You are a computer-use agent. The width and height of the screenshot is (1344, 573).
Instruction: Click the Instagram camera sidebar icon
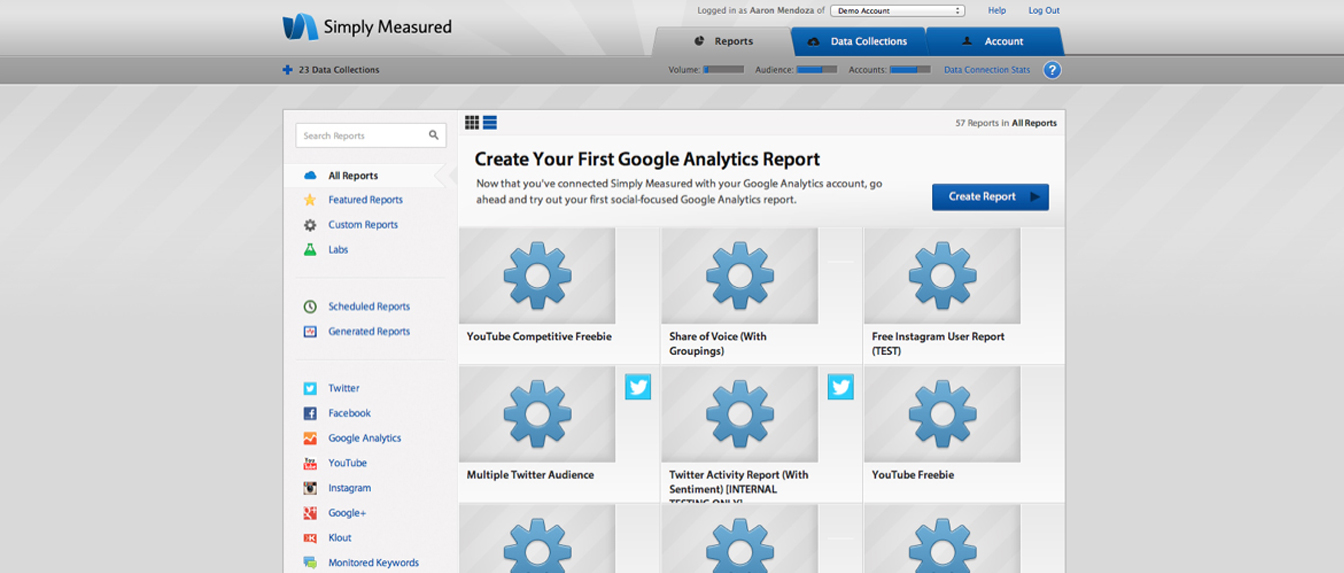point(310,488)
